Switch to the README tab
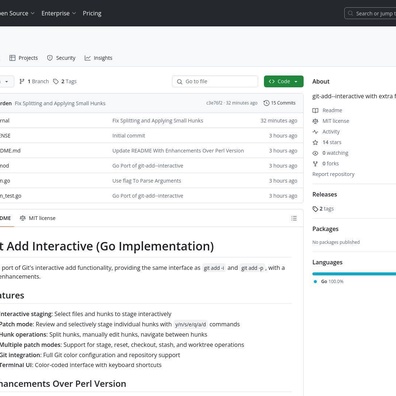Screen dimensions: 396x396 point(6,218)
